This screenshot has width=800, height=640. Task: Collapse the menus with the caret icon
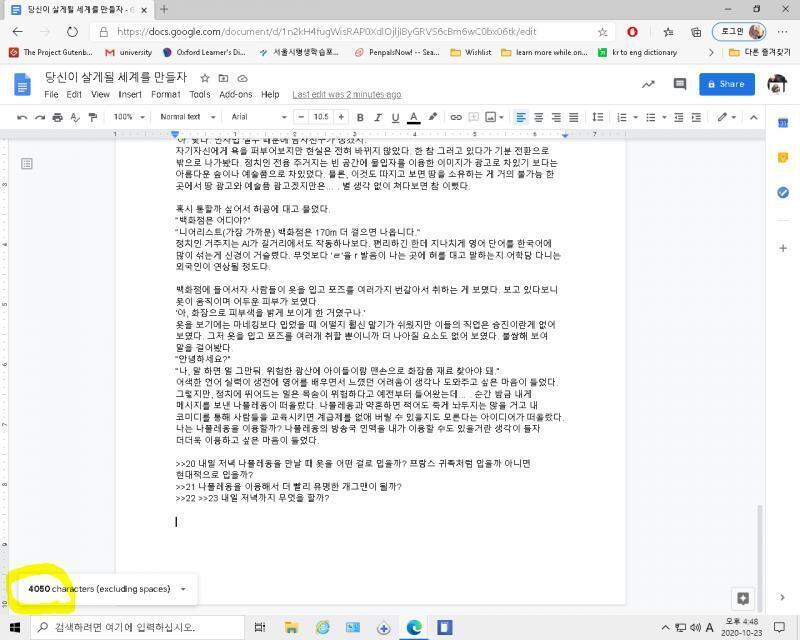point(754,117)
